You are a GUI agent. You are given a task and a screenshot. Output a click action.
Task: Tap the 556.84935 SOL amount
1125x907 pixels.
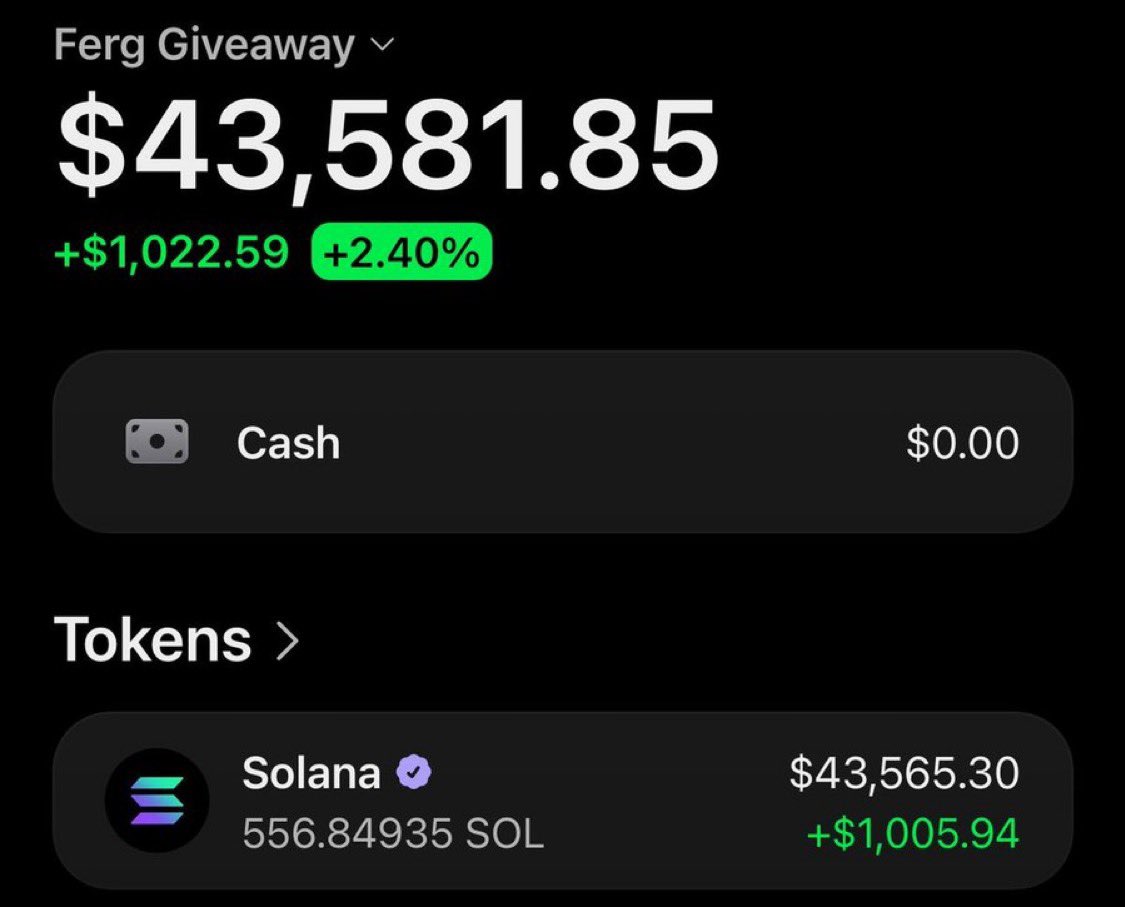pos(393,833)
